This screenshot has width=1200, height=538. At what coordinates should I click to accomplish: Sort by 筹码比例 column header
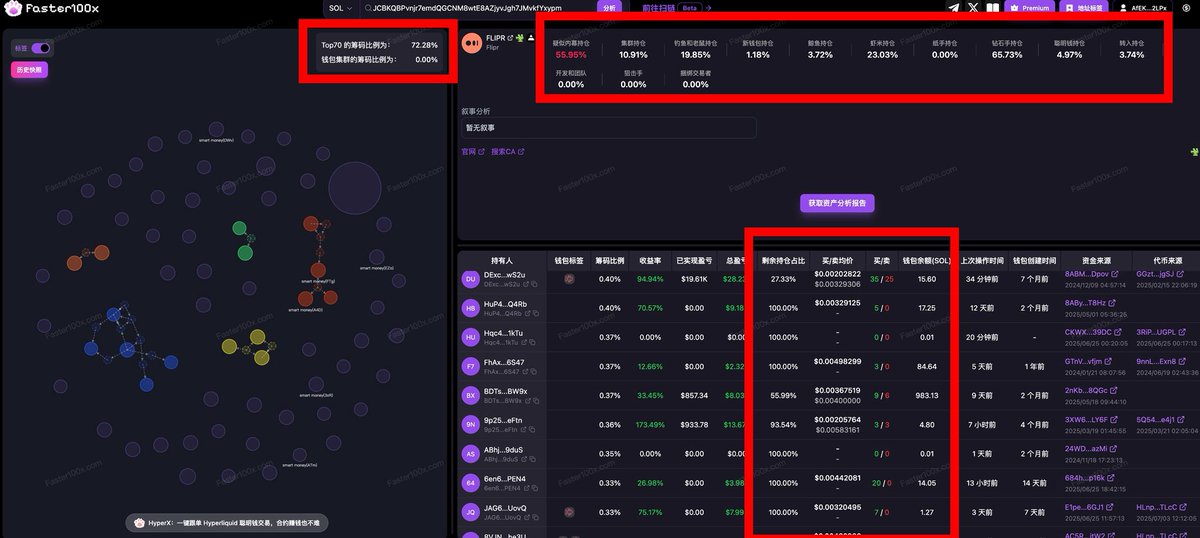609,260
